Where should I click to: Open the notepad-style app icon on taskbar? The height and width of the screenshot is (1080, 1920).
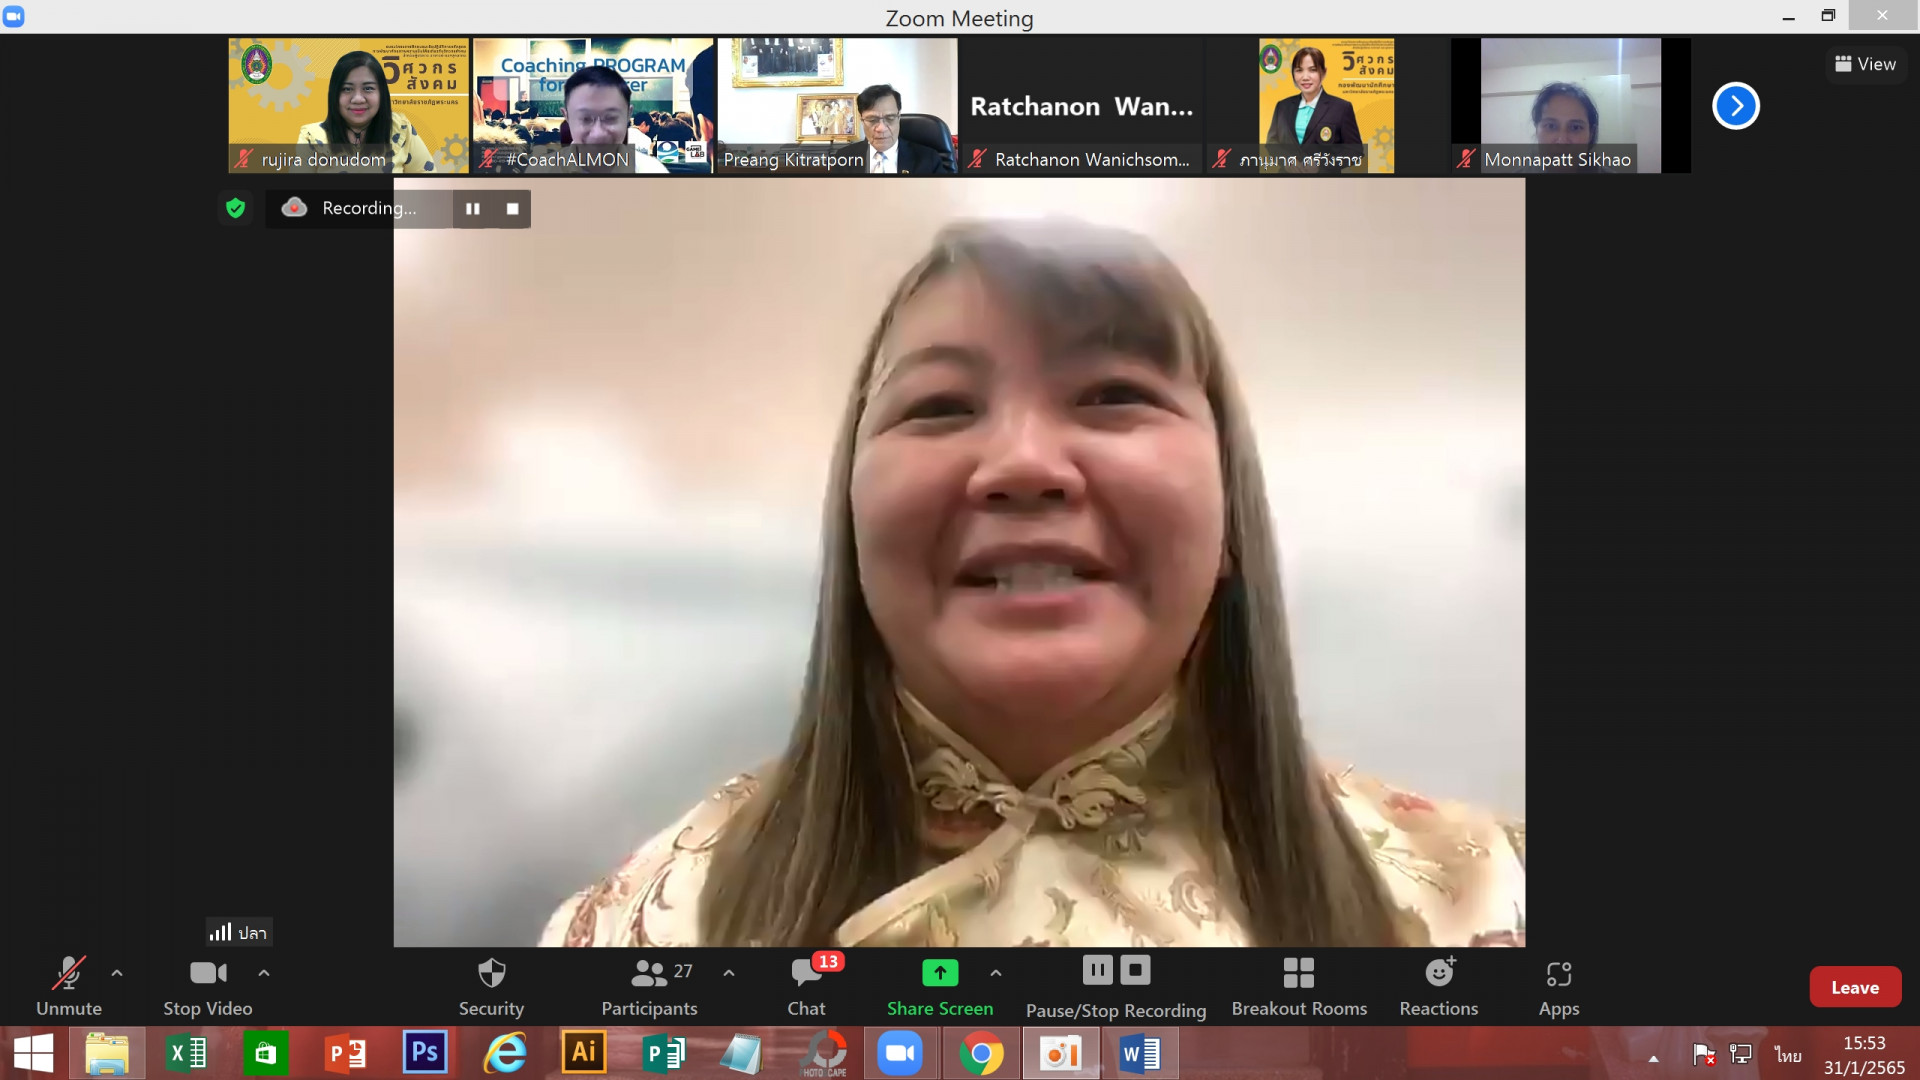point(742,1054)
